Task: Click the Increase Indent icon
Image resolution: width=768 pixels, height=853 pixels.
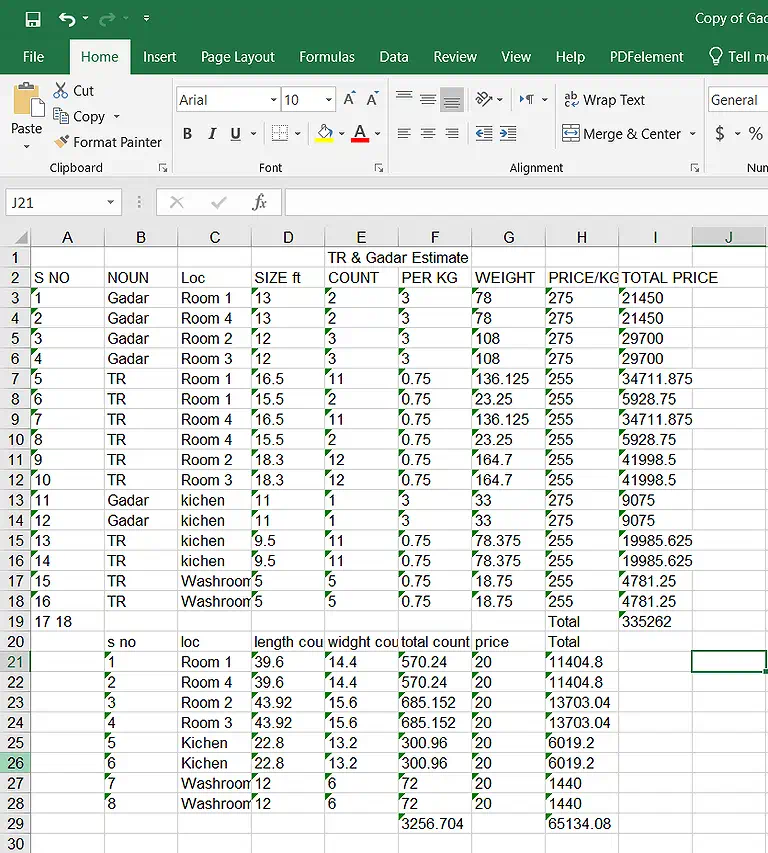Action: coord(507,133)
